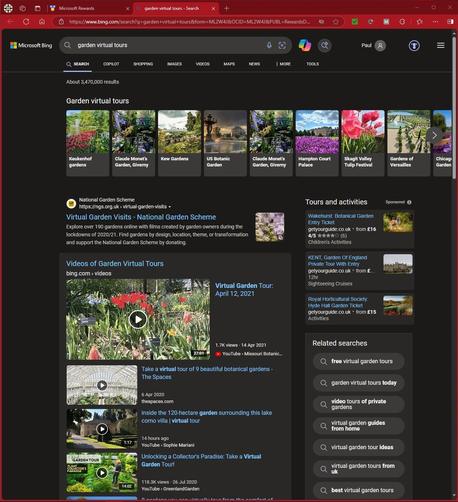Open the Copilot colorful icon
The width and height of the screenshot is (458, 502).
click(305, 45)
